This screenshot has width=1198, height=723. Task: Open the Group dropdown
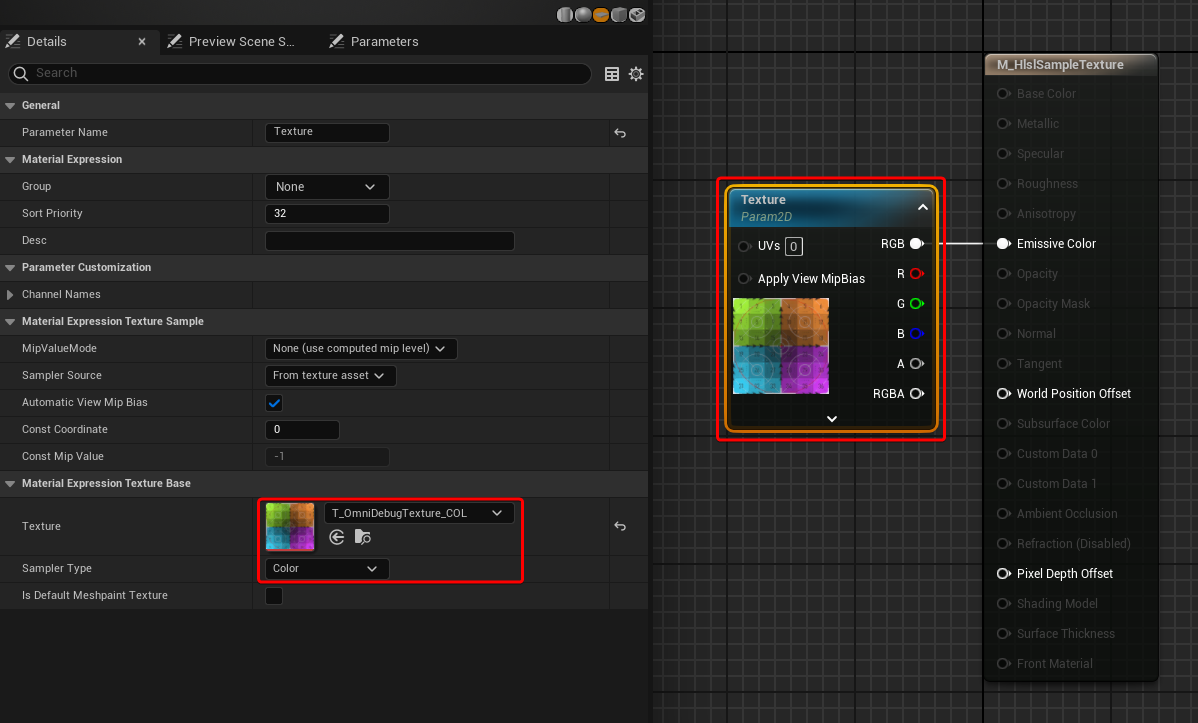pyautogui.click(x=326, y=187)
